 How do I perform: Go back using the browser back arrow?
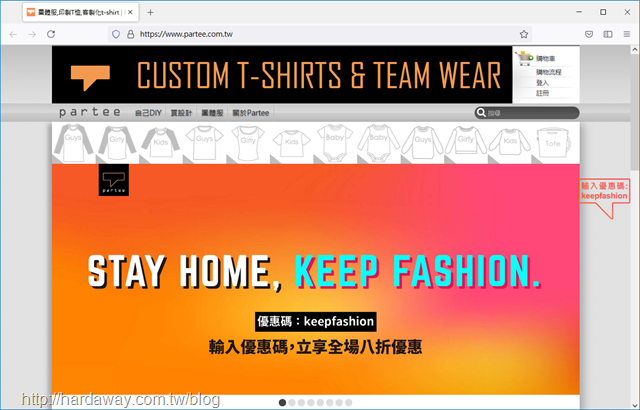pyautogui.click(x=13, y=34)
